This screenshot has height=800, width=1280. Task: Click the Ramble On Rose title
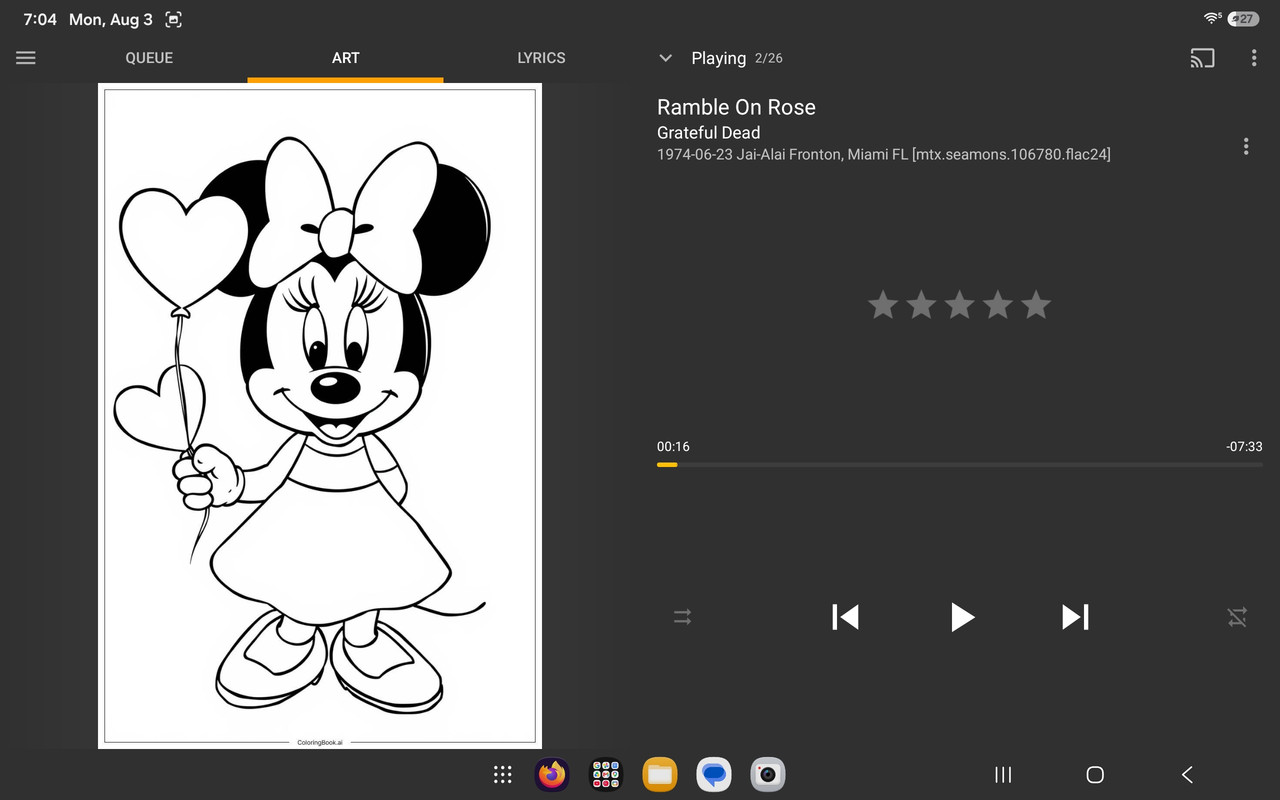pos(736,107)
